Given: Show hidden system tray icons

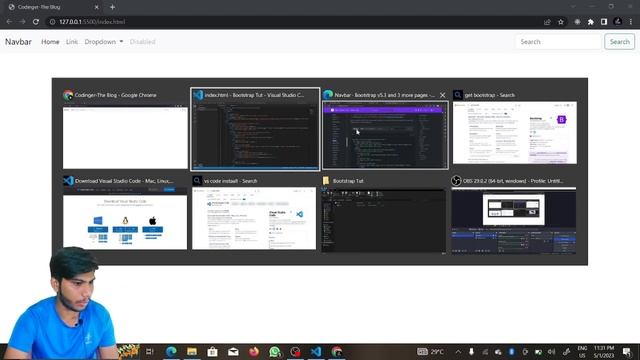Looking at the screenshot, I should coord(458,351).
